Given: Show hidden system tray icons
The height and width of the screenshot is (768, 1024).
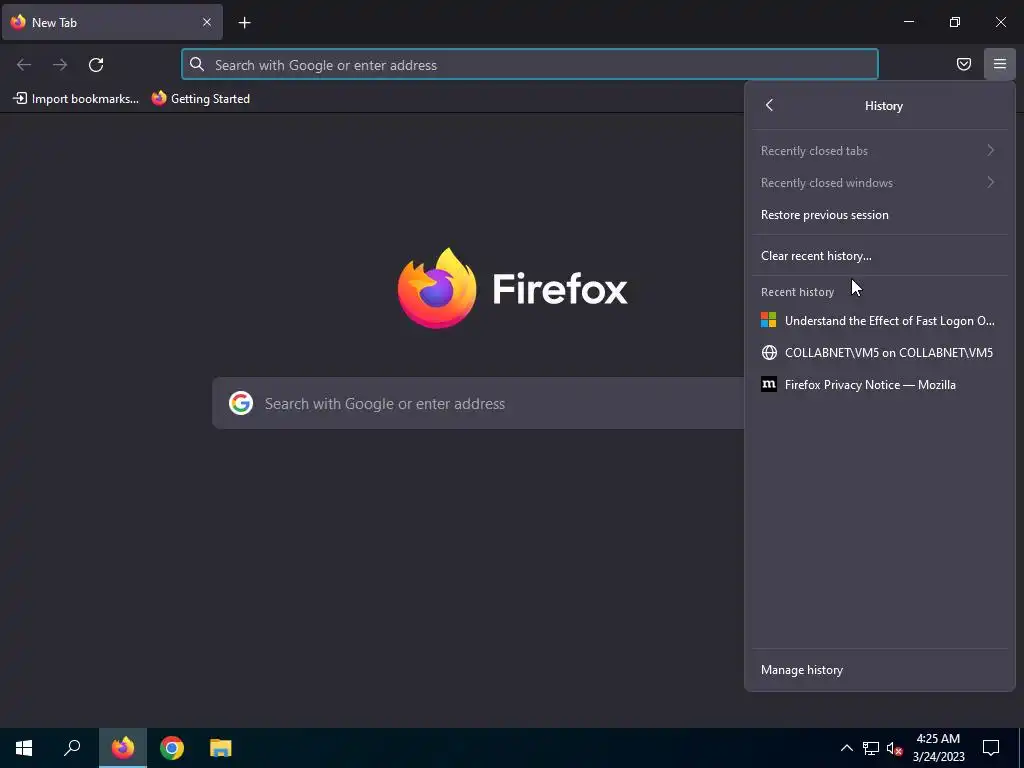Looking at the screenshot, I should 846,748.
